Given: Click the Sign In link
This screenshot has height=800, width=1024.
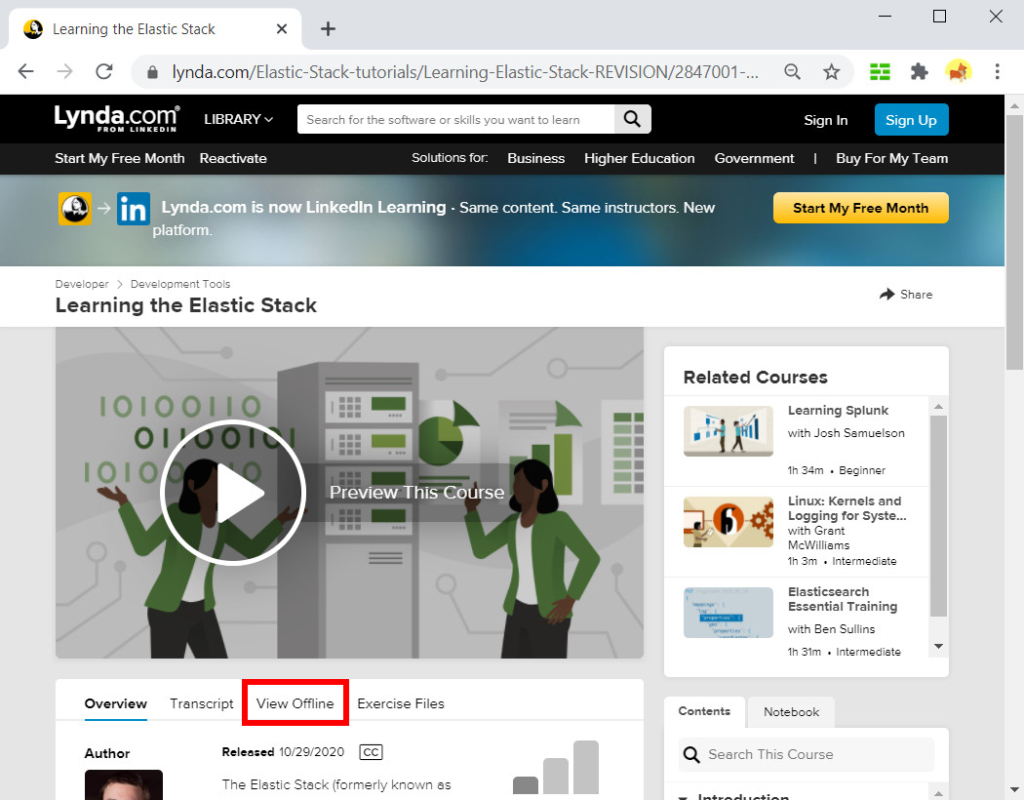Looking at the screenshot, I should 825,120.
